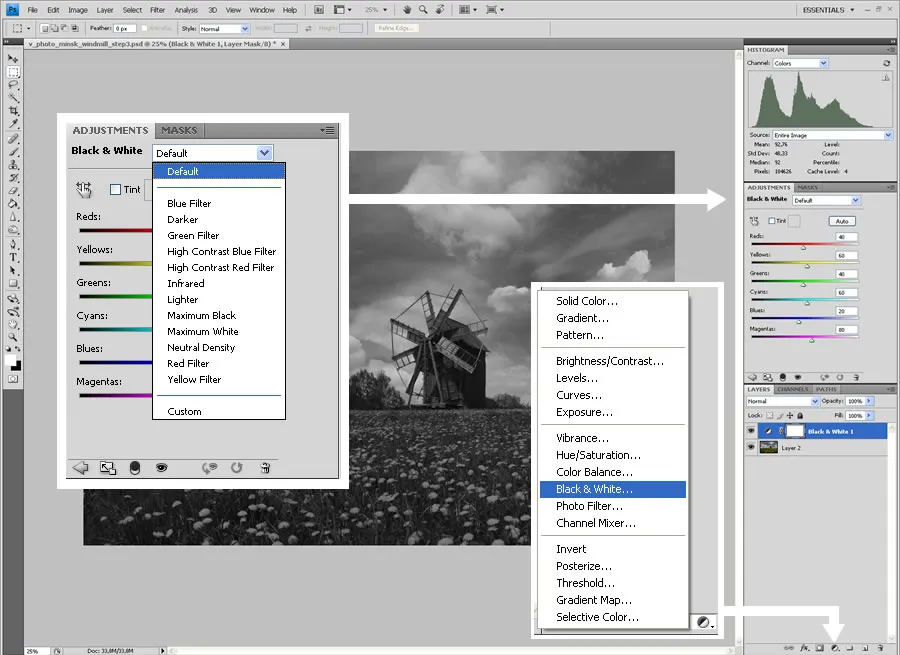Switch to enlarged MASKS tab in the inset
Image resolution: width=900 pixels, height=655 pixels.
[x=179, y=130]
